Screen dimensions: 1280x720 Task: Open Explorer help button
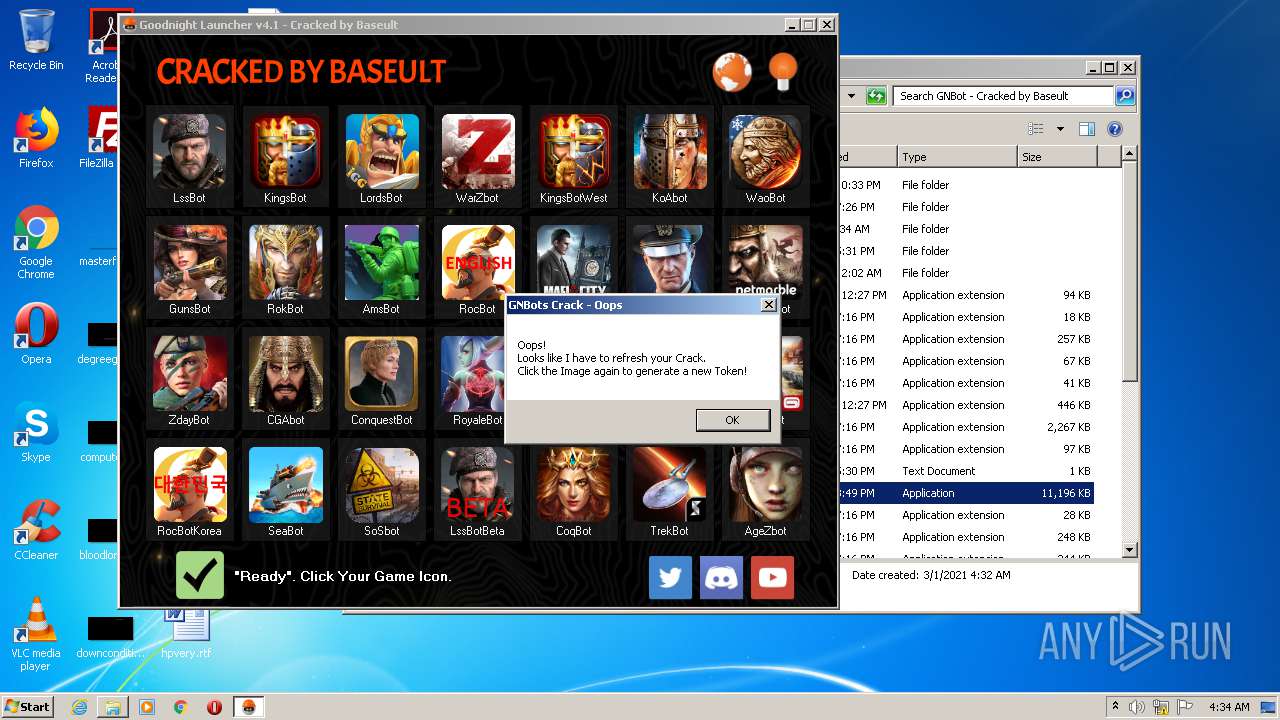[1115, 129]
